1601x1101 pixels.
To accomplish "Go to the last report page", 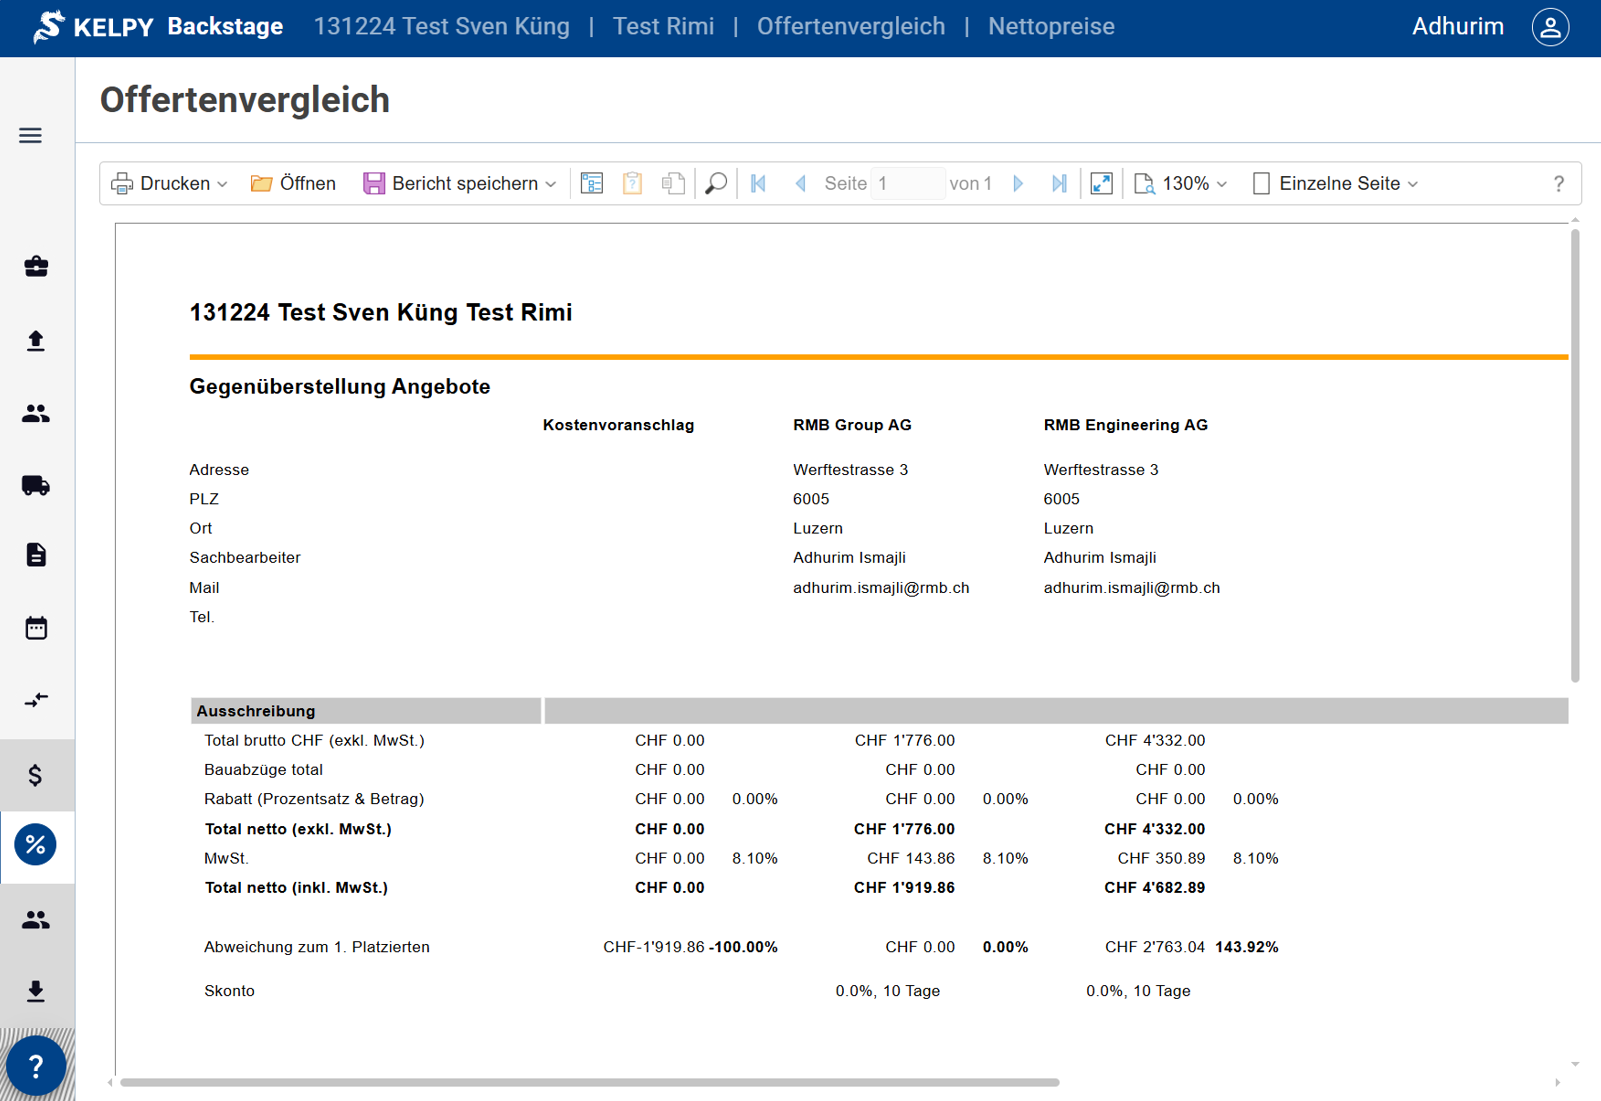I will pyautogui.click(x=1059, y=184).
